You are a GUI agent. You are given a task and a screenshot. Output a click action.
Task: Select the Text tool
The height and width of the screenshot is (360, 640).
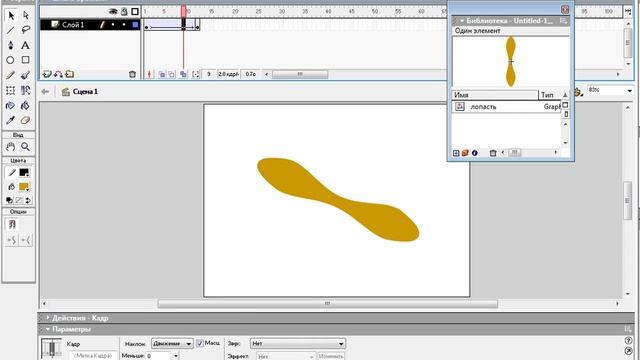(26, 45)
